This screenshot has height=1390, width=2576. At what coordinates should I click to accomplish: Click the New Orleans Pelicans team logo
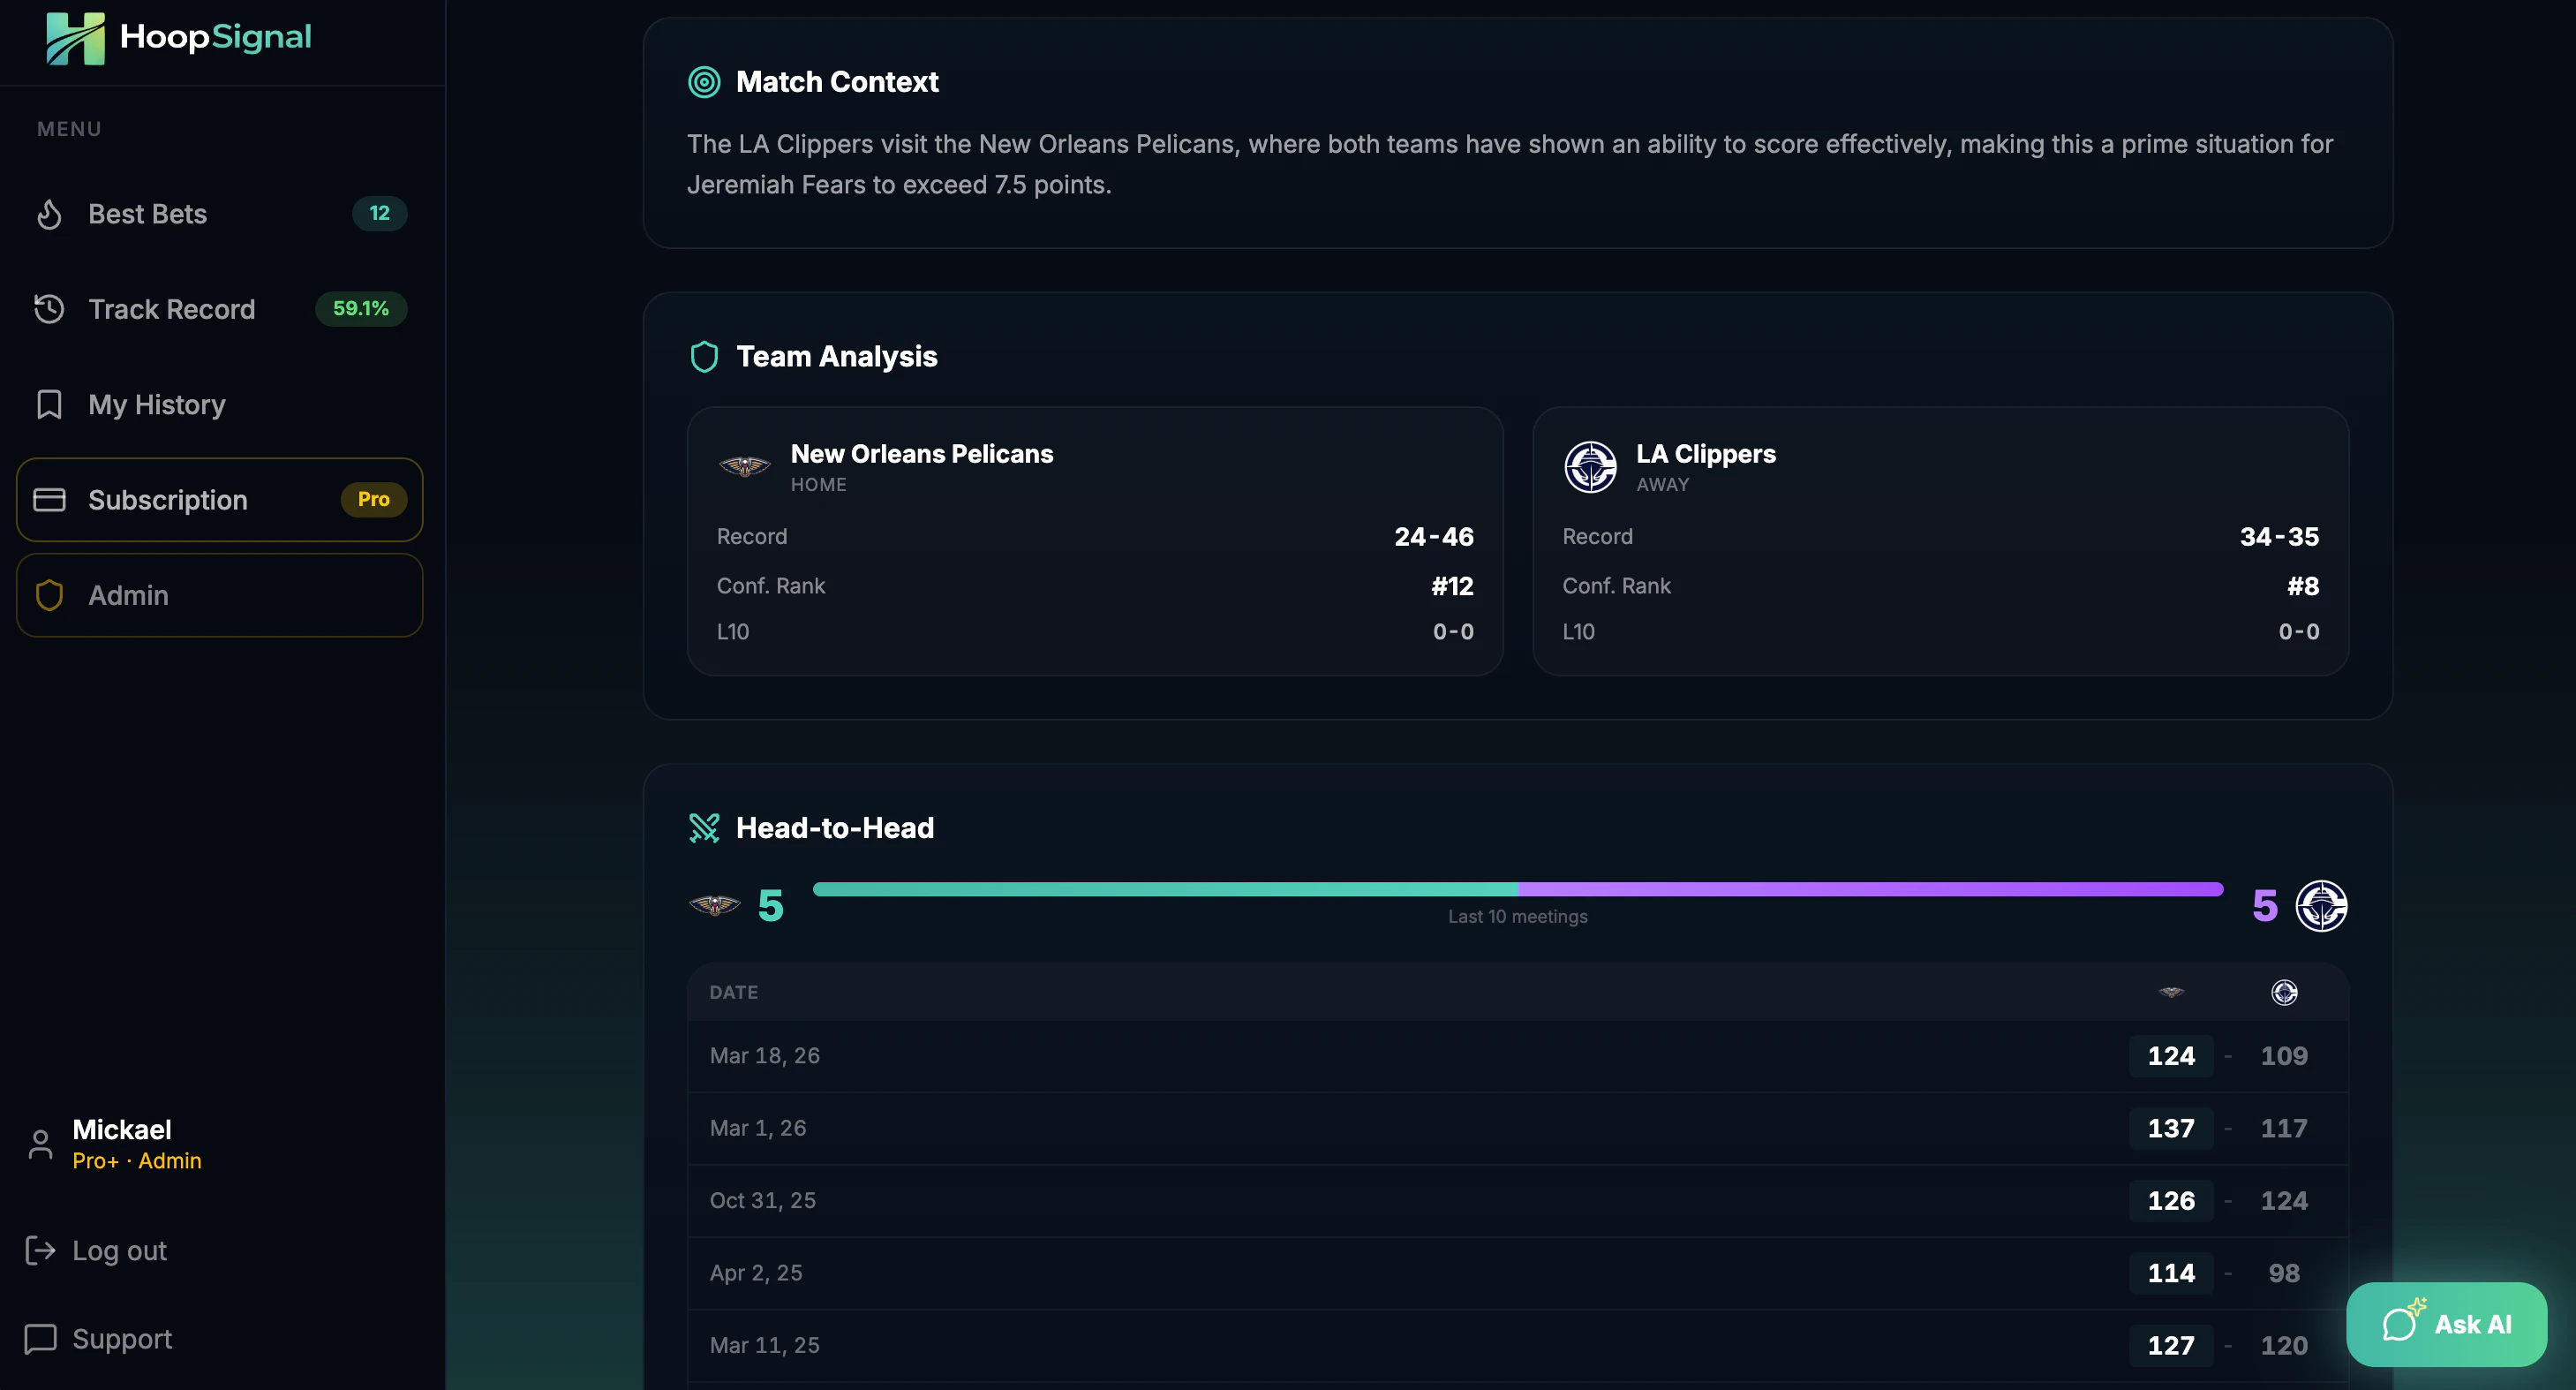[x=744, y=466]
